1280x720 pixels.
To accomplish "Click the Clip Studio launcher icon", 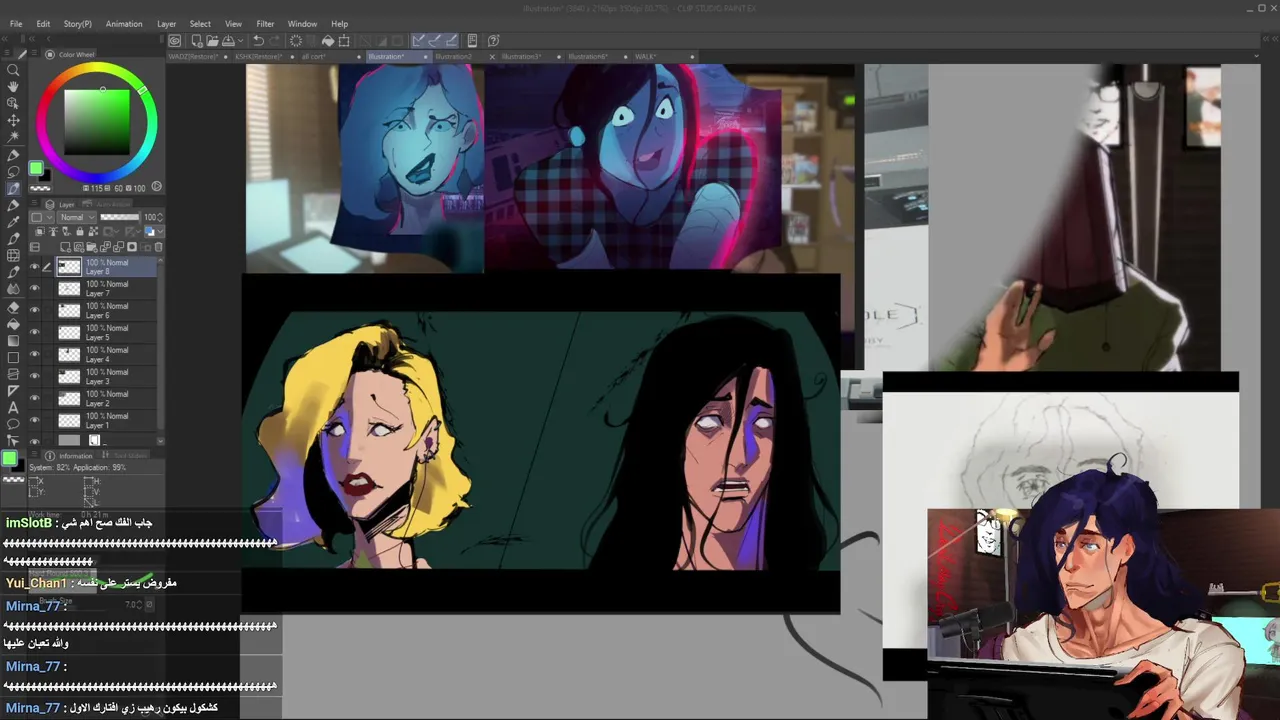I will [x=175, y=41].
